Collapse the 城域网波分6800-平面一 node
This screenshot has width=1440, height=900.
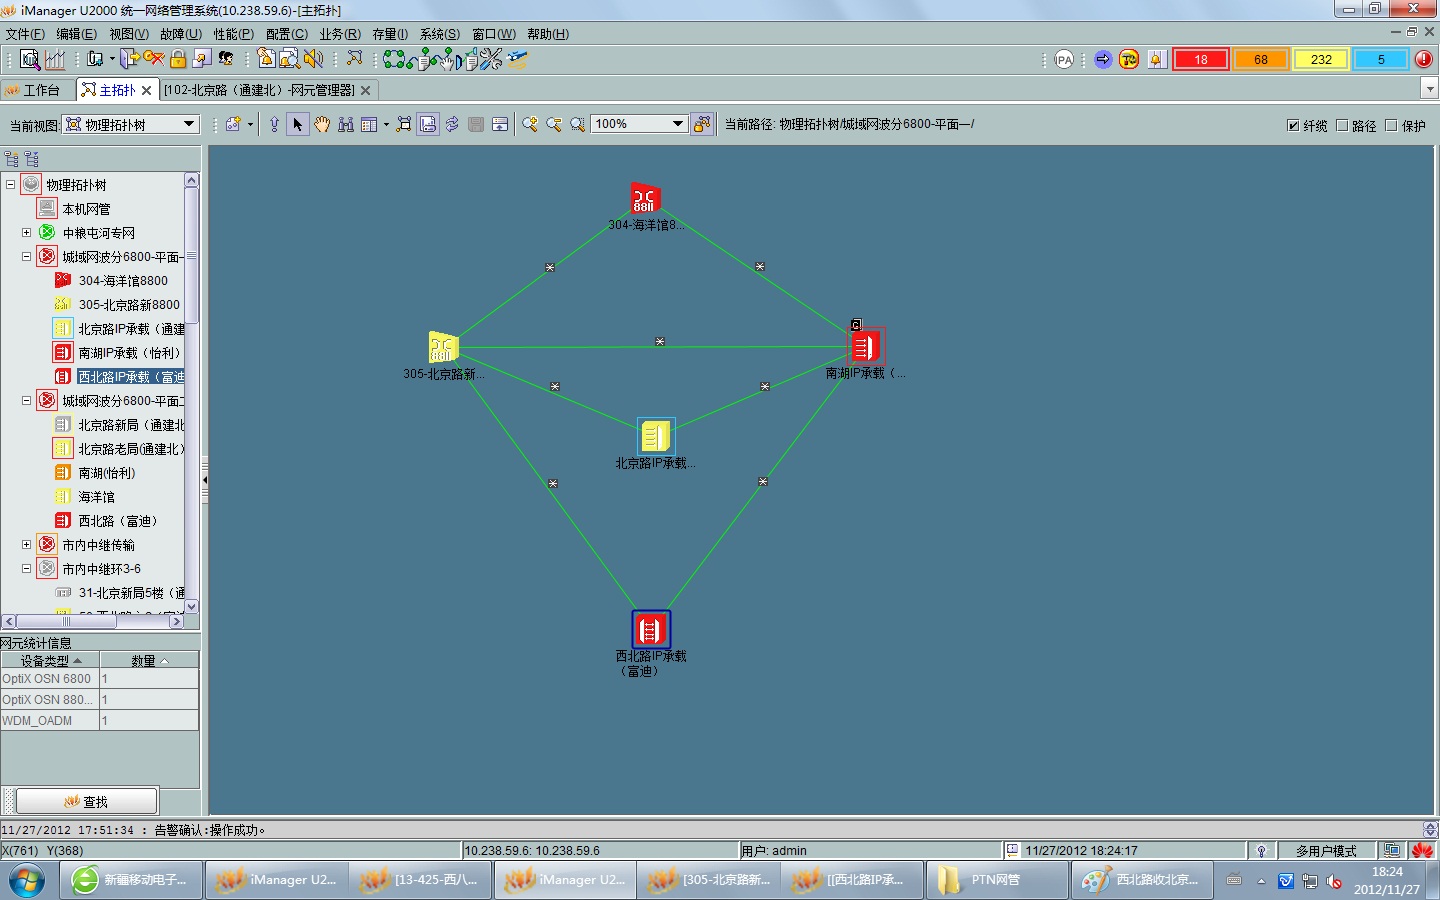click(x=26, y=257)
